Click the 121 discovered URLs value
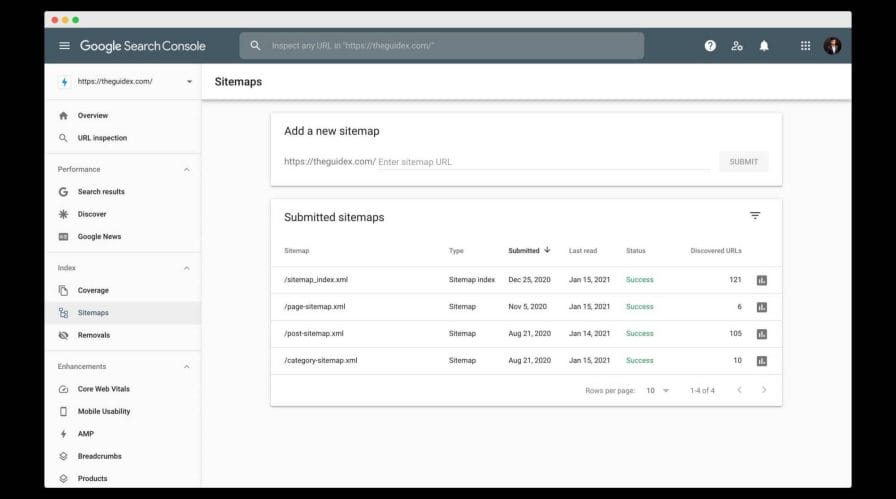 (x=735, y=280)
